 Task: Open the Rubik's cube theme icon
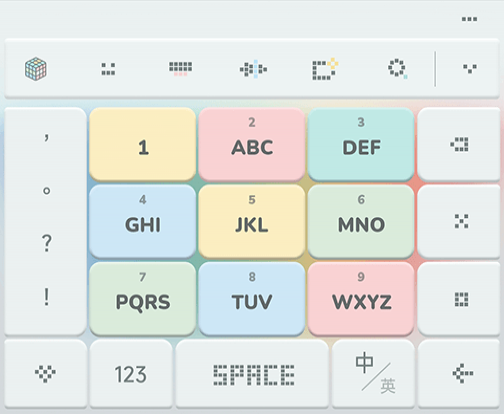[x=36, y=69]
